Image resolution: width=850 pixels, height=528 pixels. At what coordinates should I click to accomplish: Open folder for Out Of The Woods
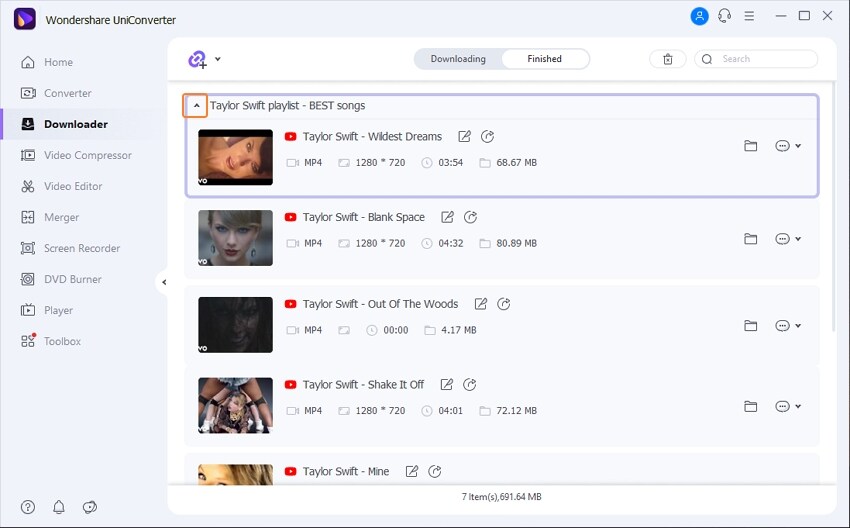(750, 326)
